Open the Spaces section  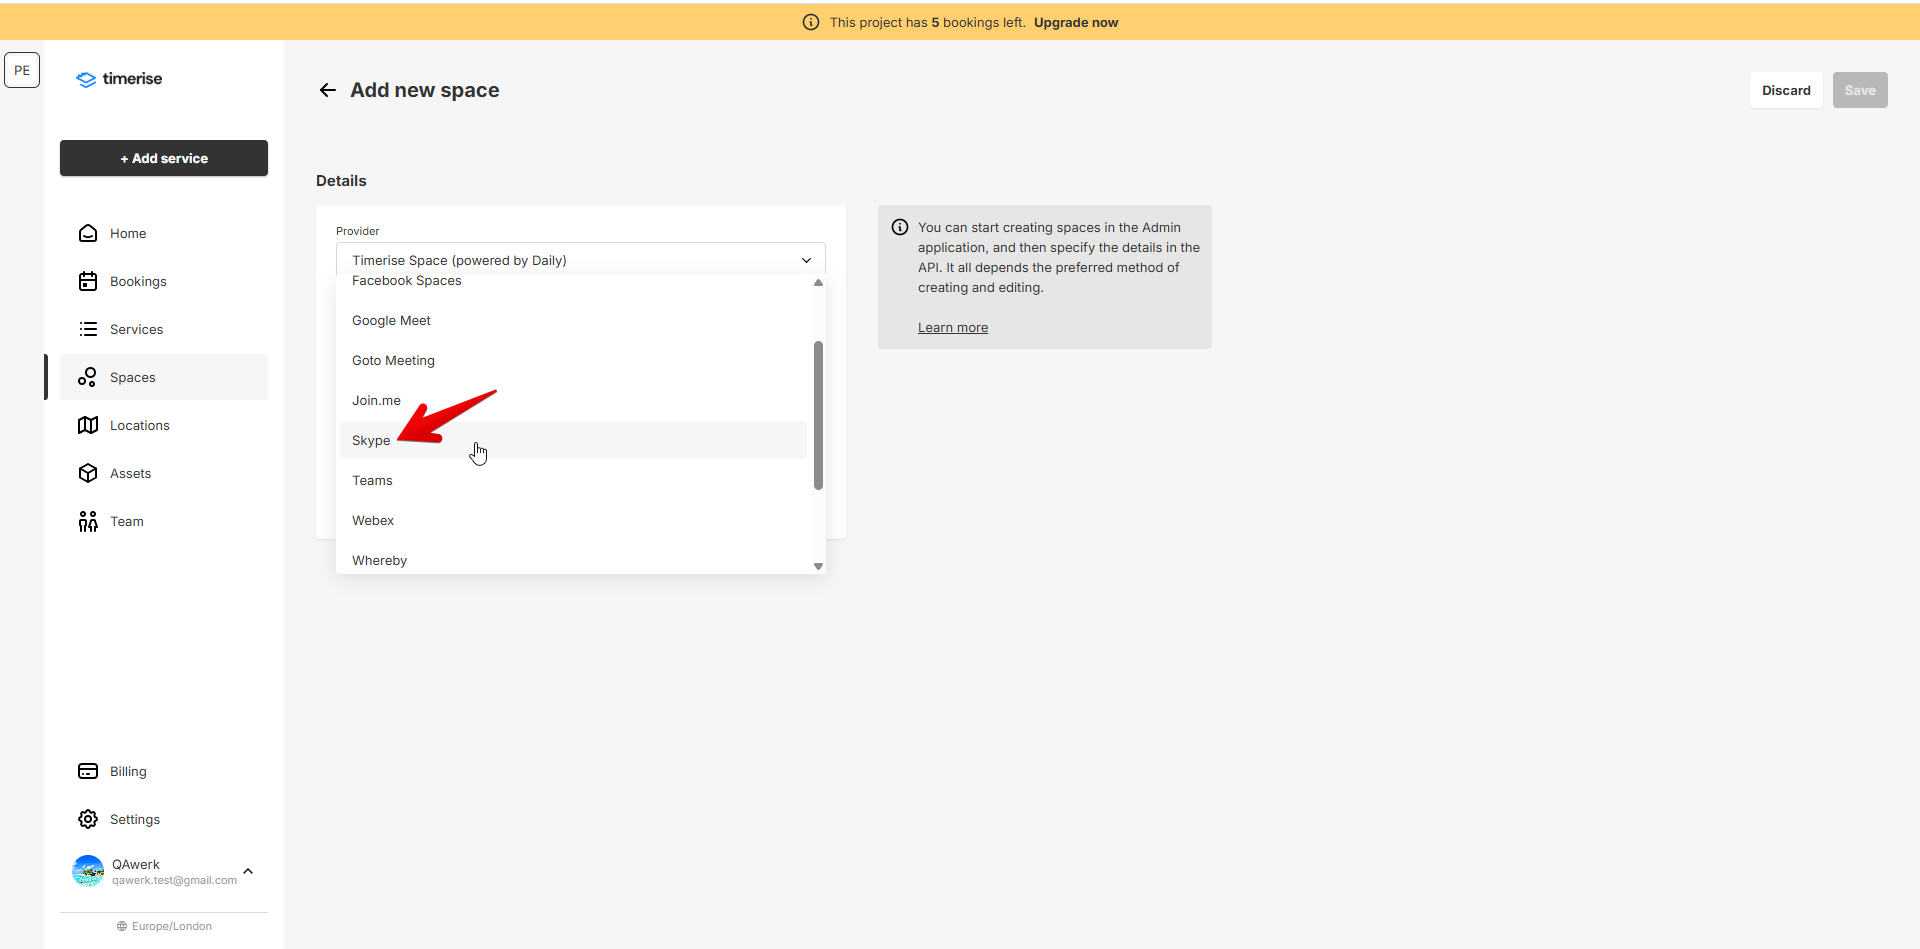pos(164,377)
